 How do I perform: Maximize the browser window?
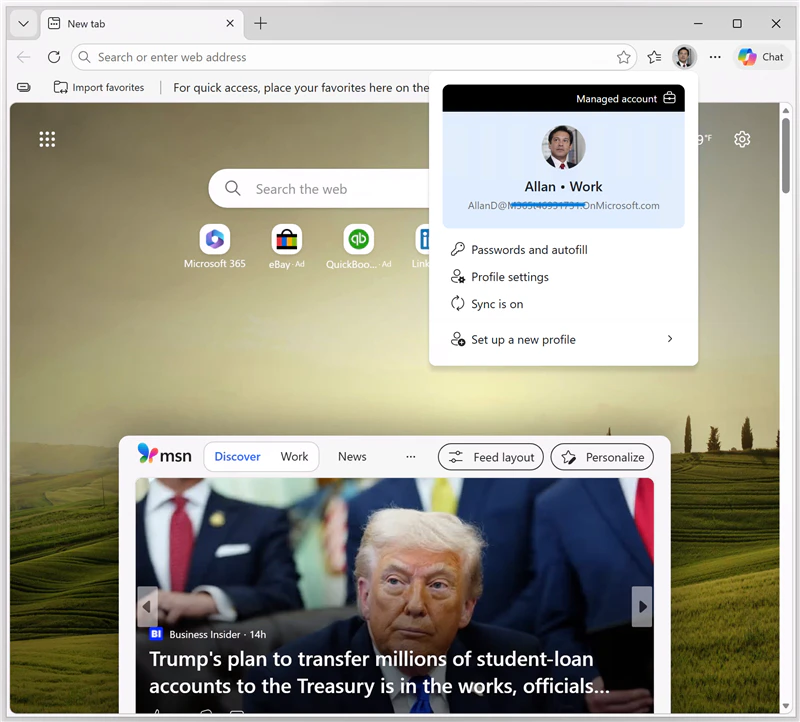[737, 23]
